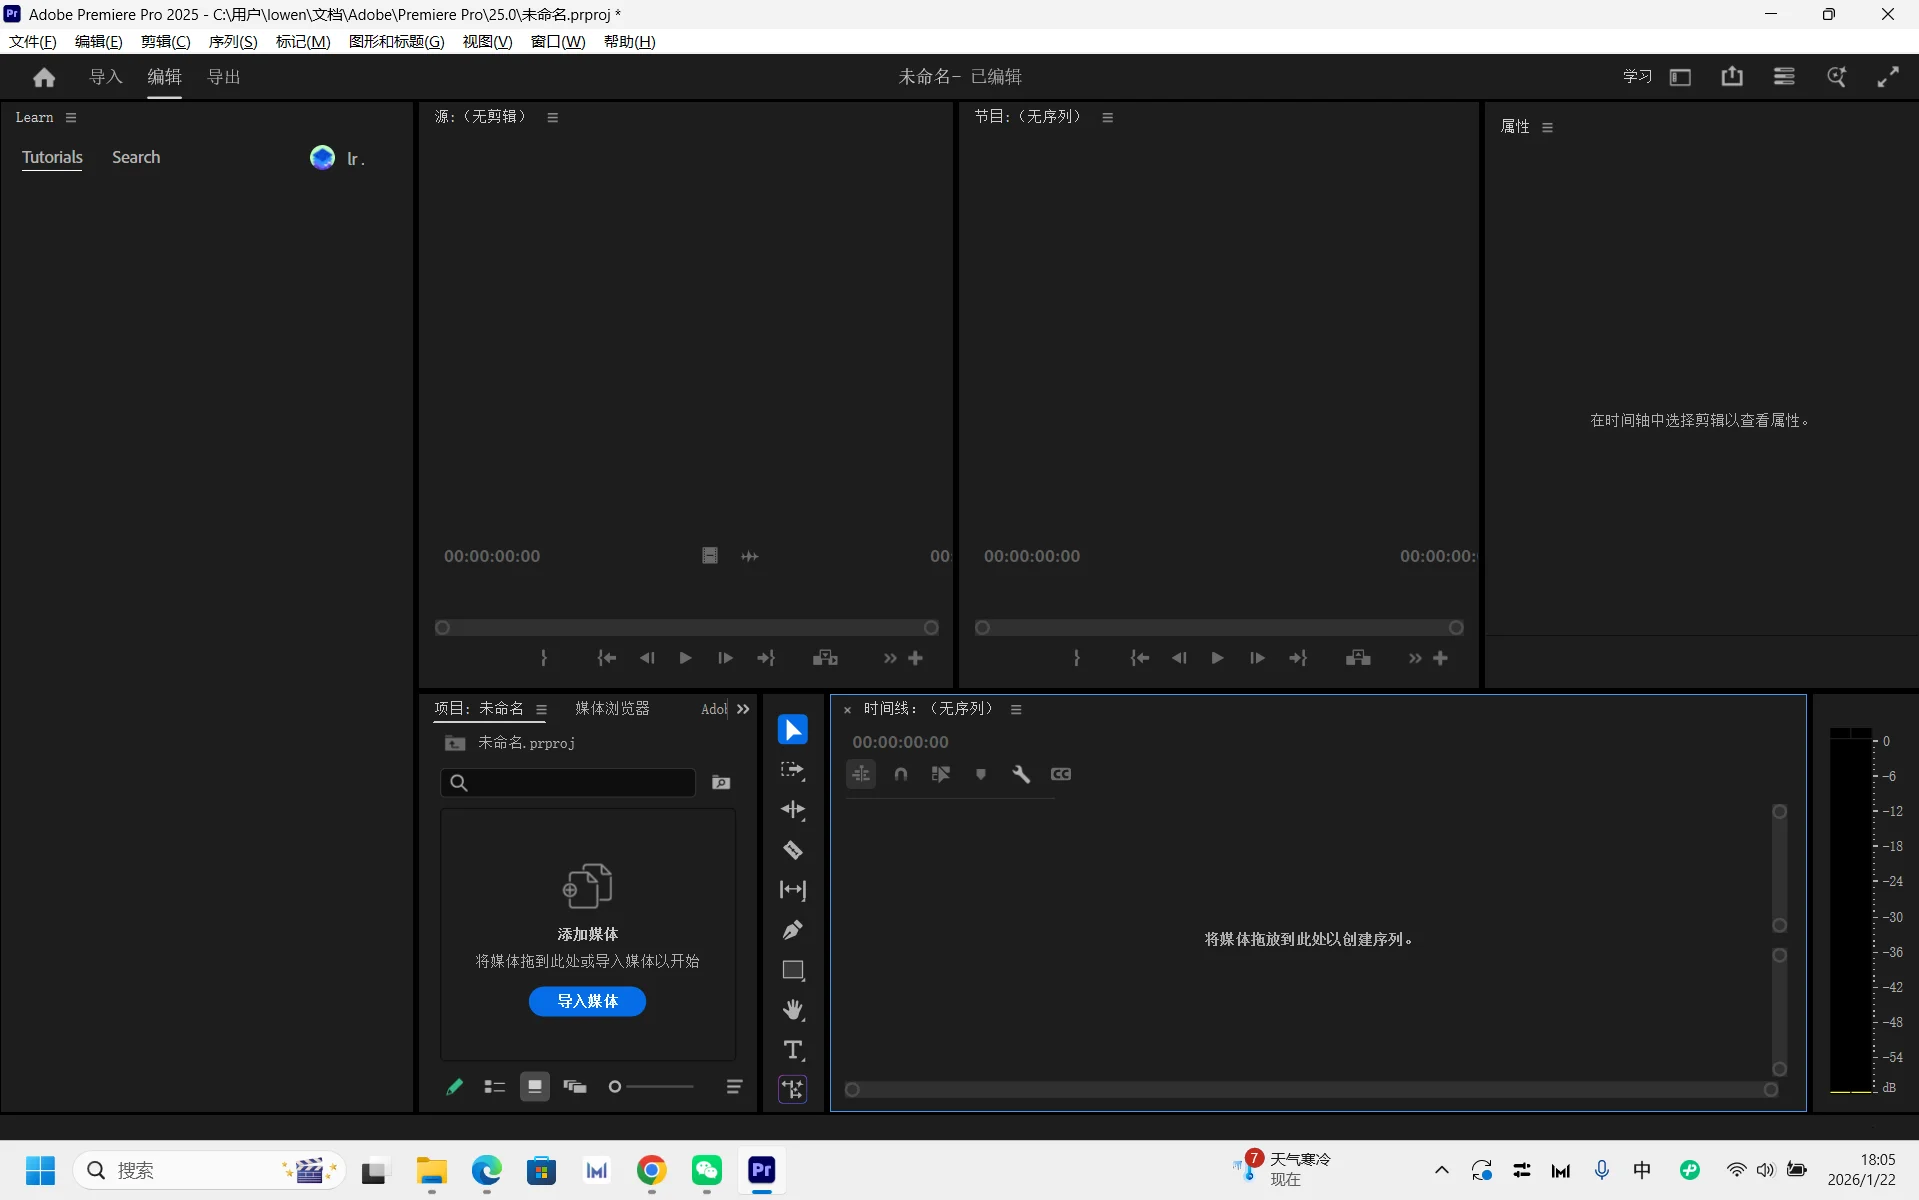This screenshot has width=1919, height=1200.
Task: Open timeline display settings wrench
Action: (1020, 774)
